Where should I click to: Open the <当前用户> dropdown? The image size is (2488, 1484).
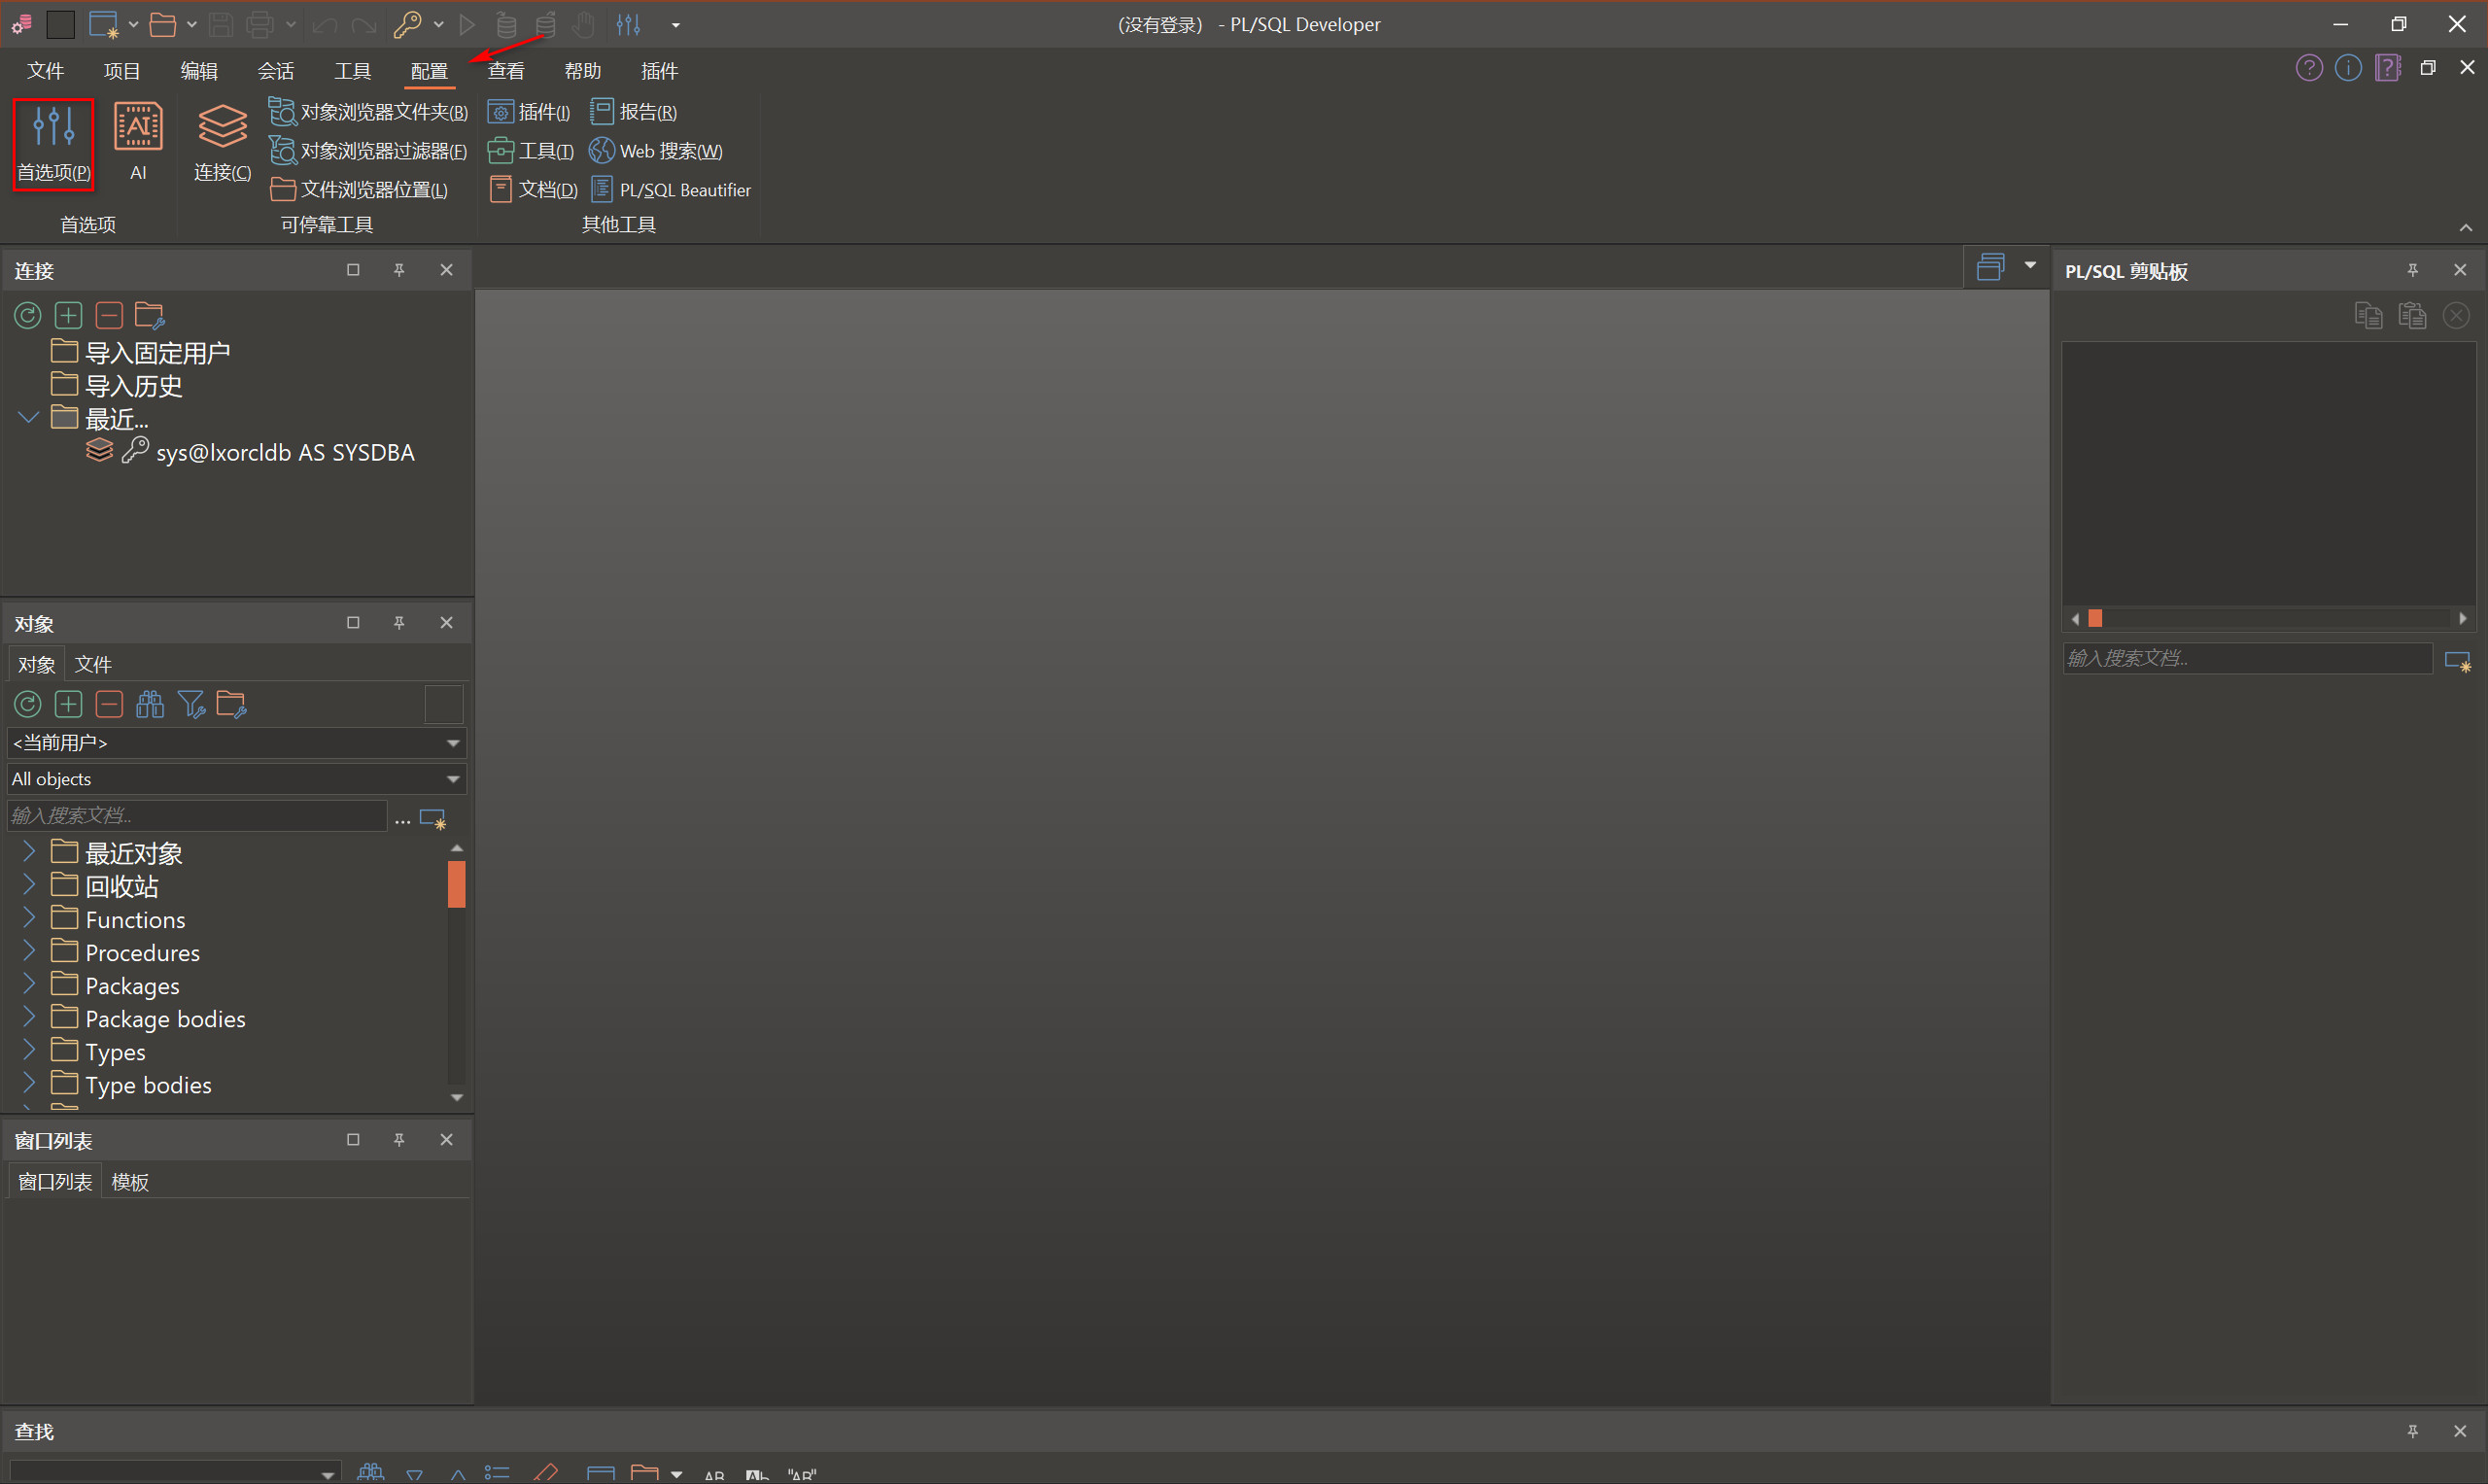[453, 743]
